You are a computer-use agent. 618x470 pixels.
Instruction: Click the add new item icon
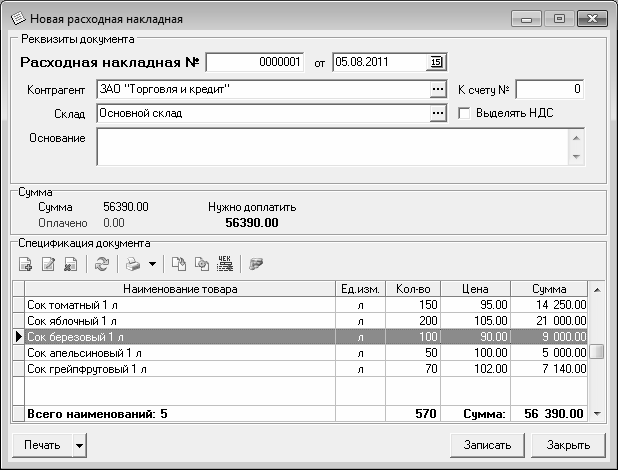pos(25,264)
